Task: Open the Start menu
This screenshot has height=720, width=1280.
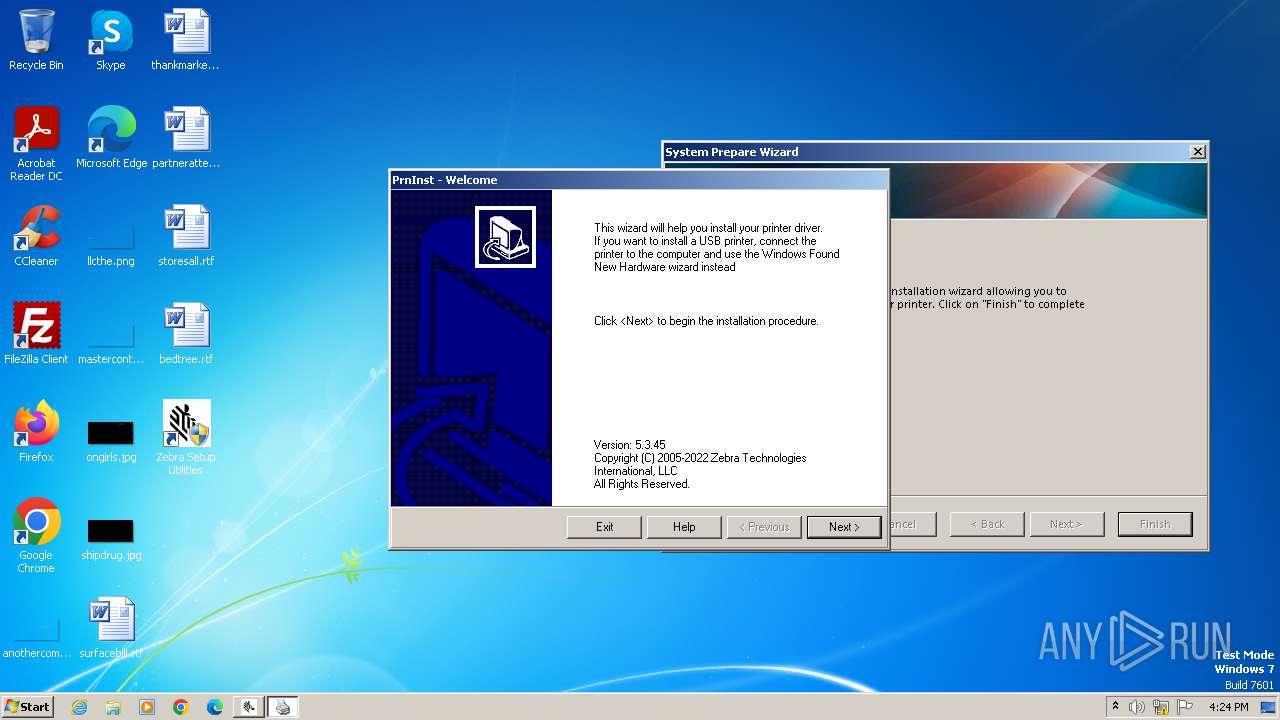Action: tap(28, 707)
